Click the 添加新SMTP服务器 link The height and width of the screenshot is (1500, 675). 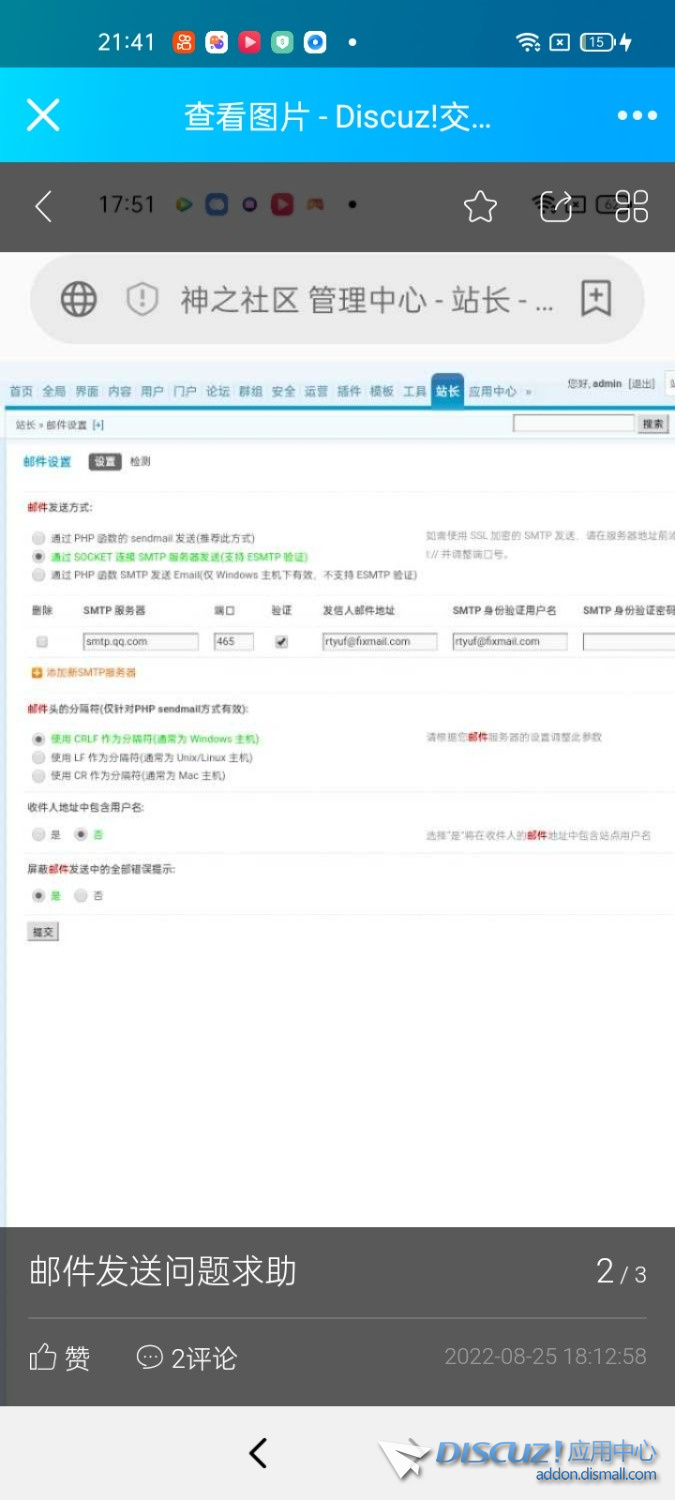(91, 673)
